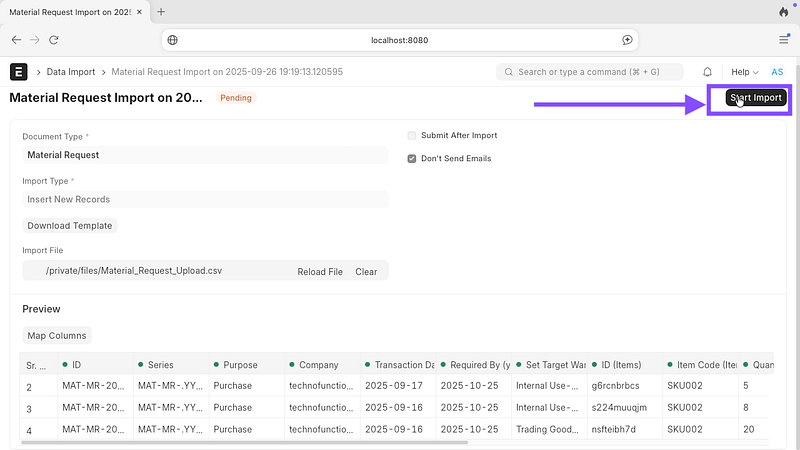This screenshot has height=450, width=800.
Task: Open the Document Type field
Action: click(205, 155)
